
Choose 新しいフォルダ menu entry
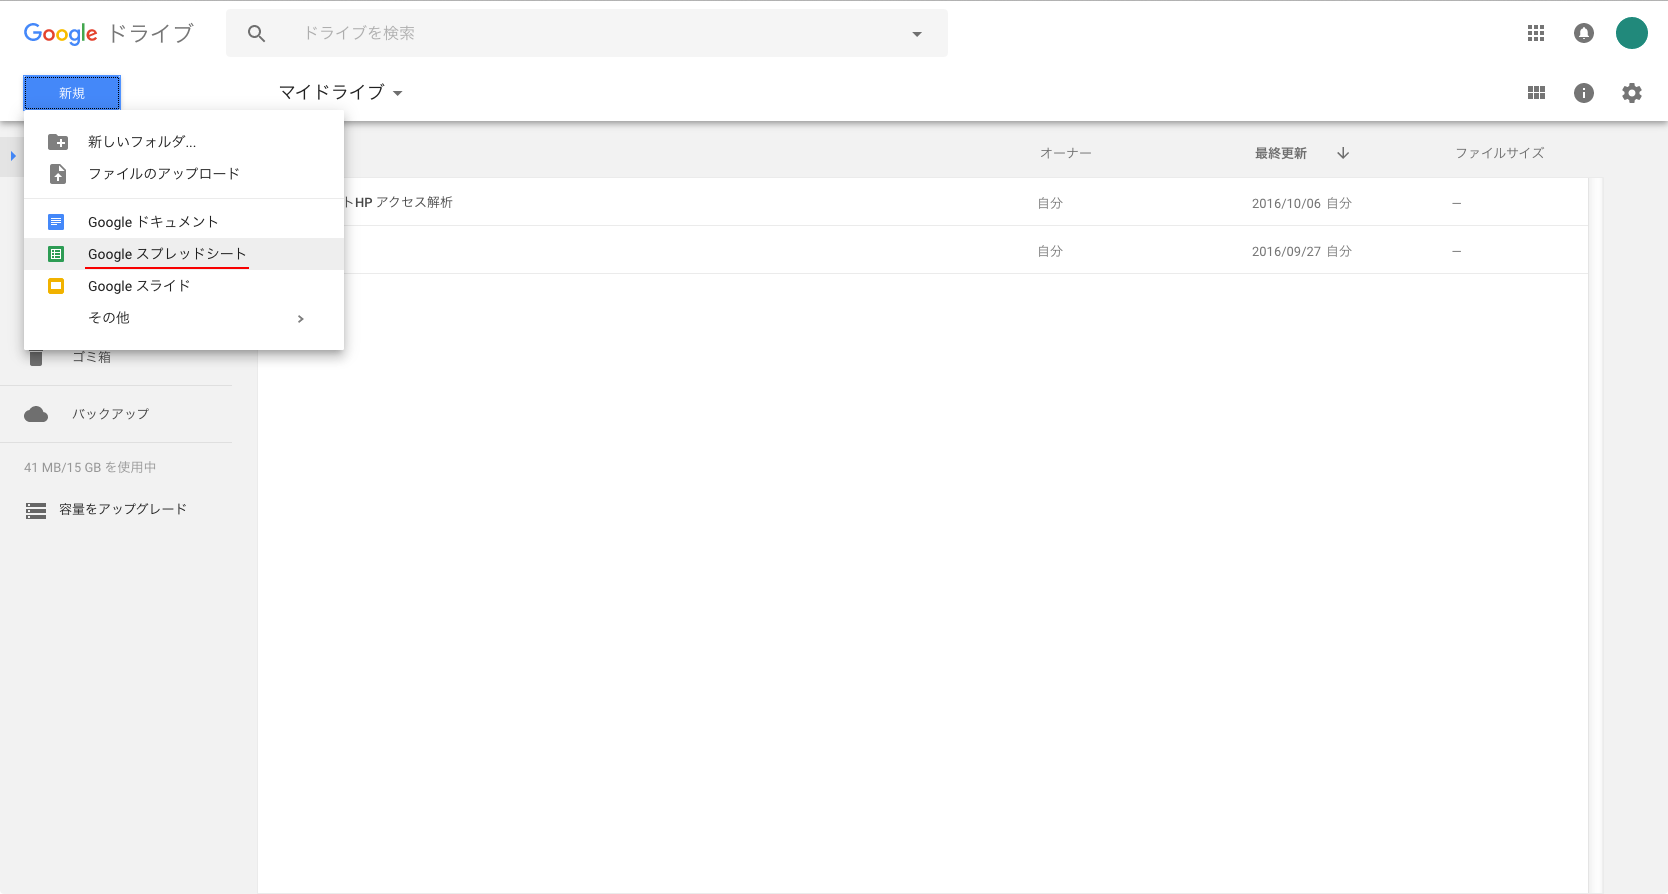point(184,142)
